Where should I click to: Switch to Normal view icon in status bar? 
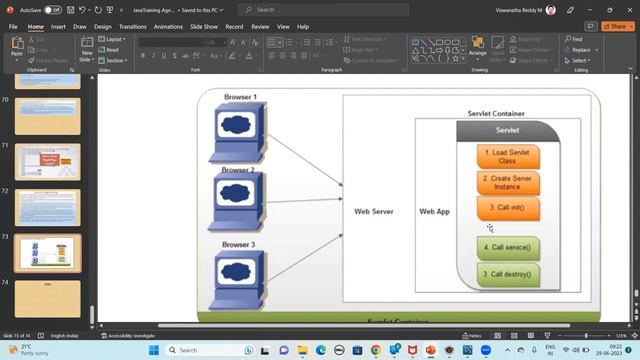click(x=498, y=336)
